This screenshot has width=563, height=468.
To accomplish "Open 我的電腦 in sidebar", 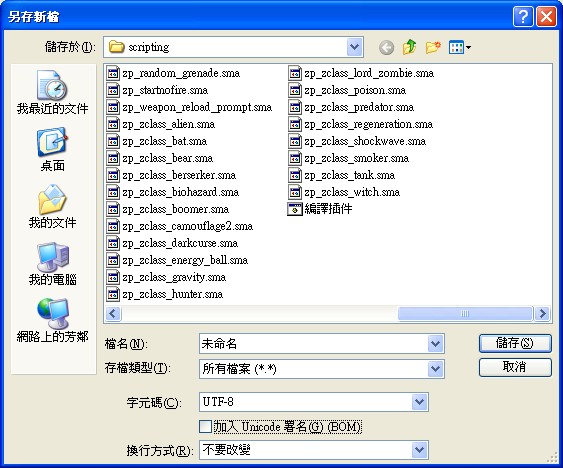I will click(x=52, y=264).
